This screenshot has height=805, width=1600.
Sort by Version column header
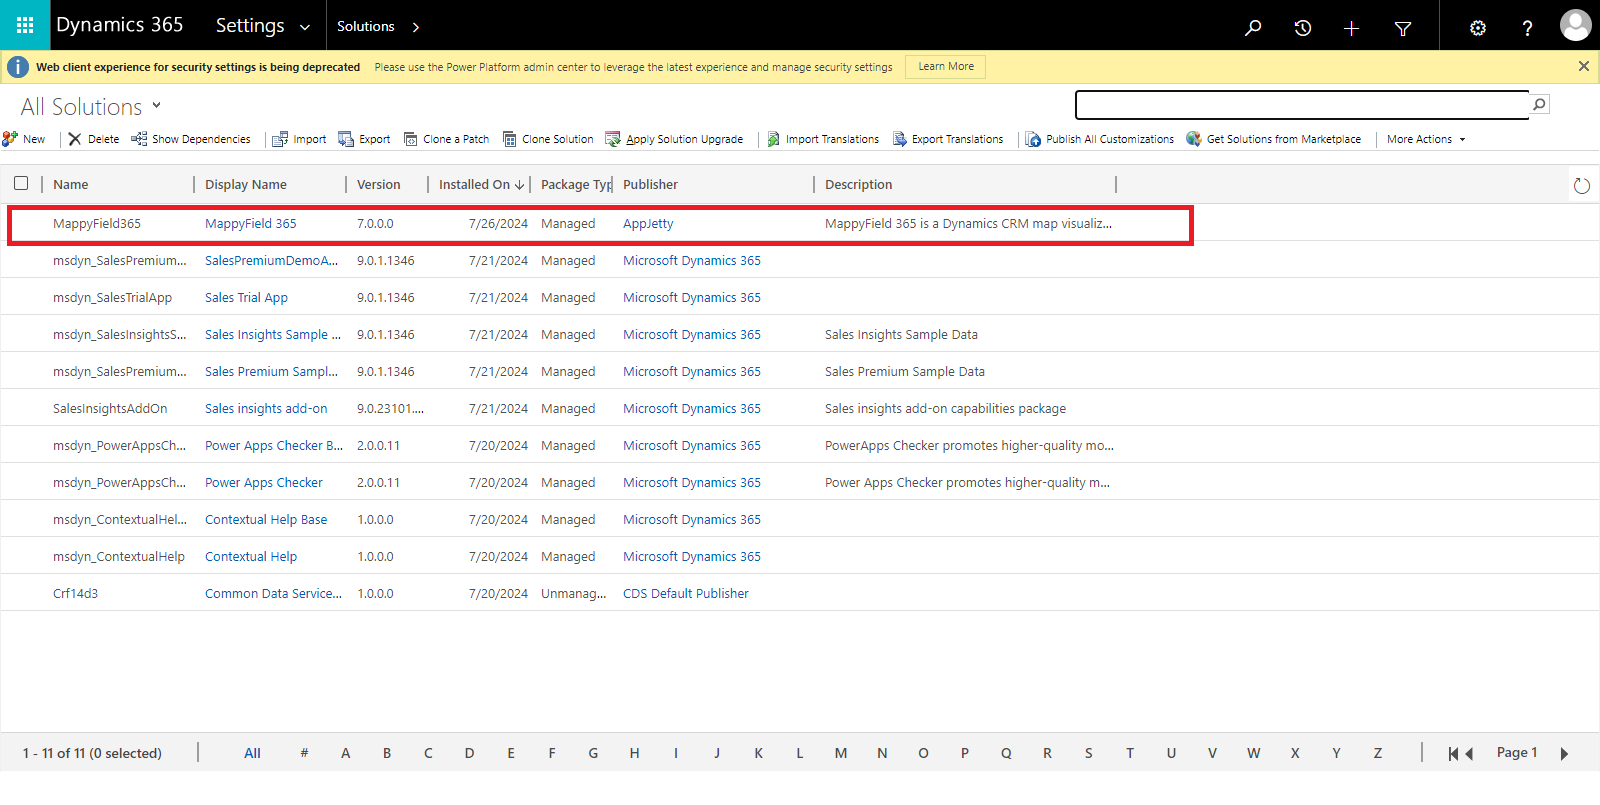pos(379,184)
